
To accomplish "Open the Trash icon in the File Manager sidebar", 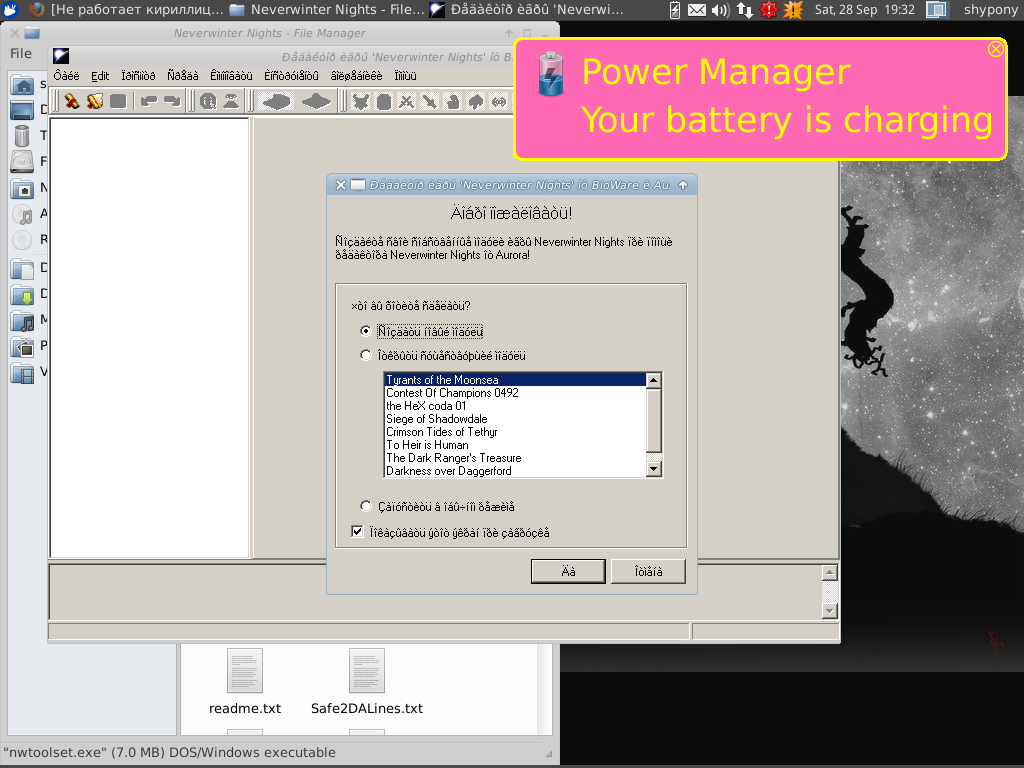I will (x=22, y=135).
